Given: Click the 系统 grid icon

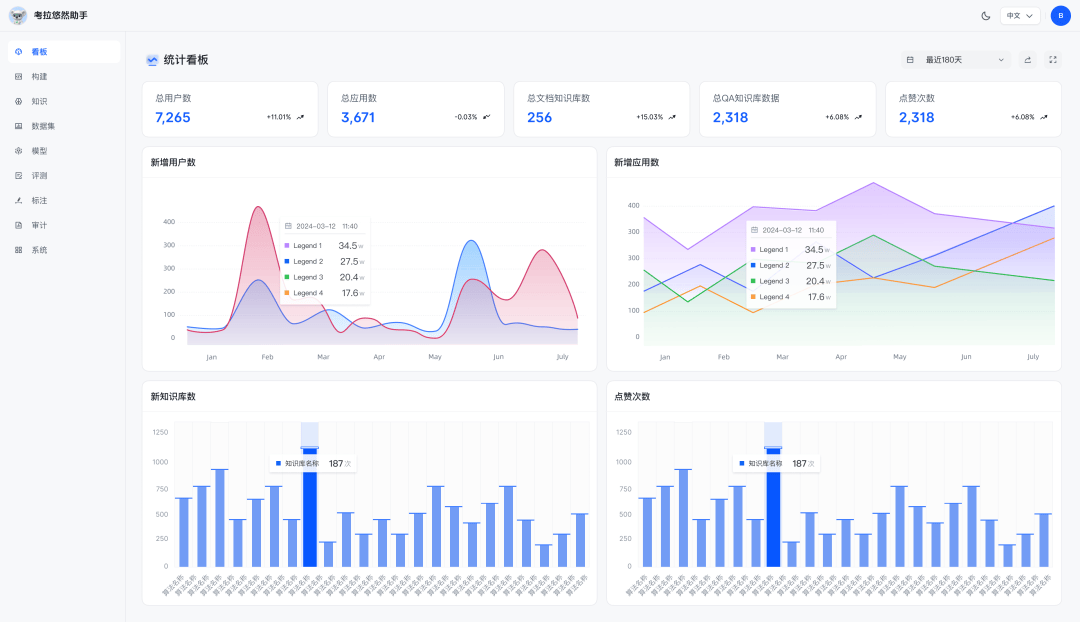Looking at the screenshot, I should (x=19, y=250).
